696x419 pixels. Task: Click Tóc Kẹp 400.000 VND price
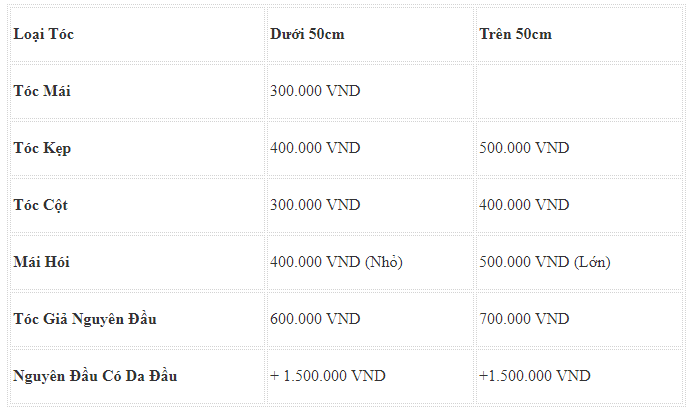(x=315, y=148)
